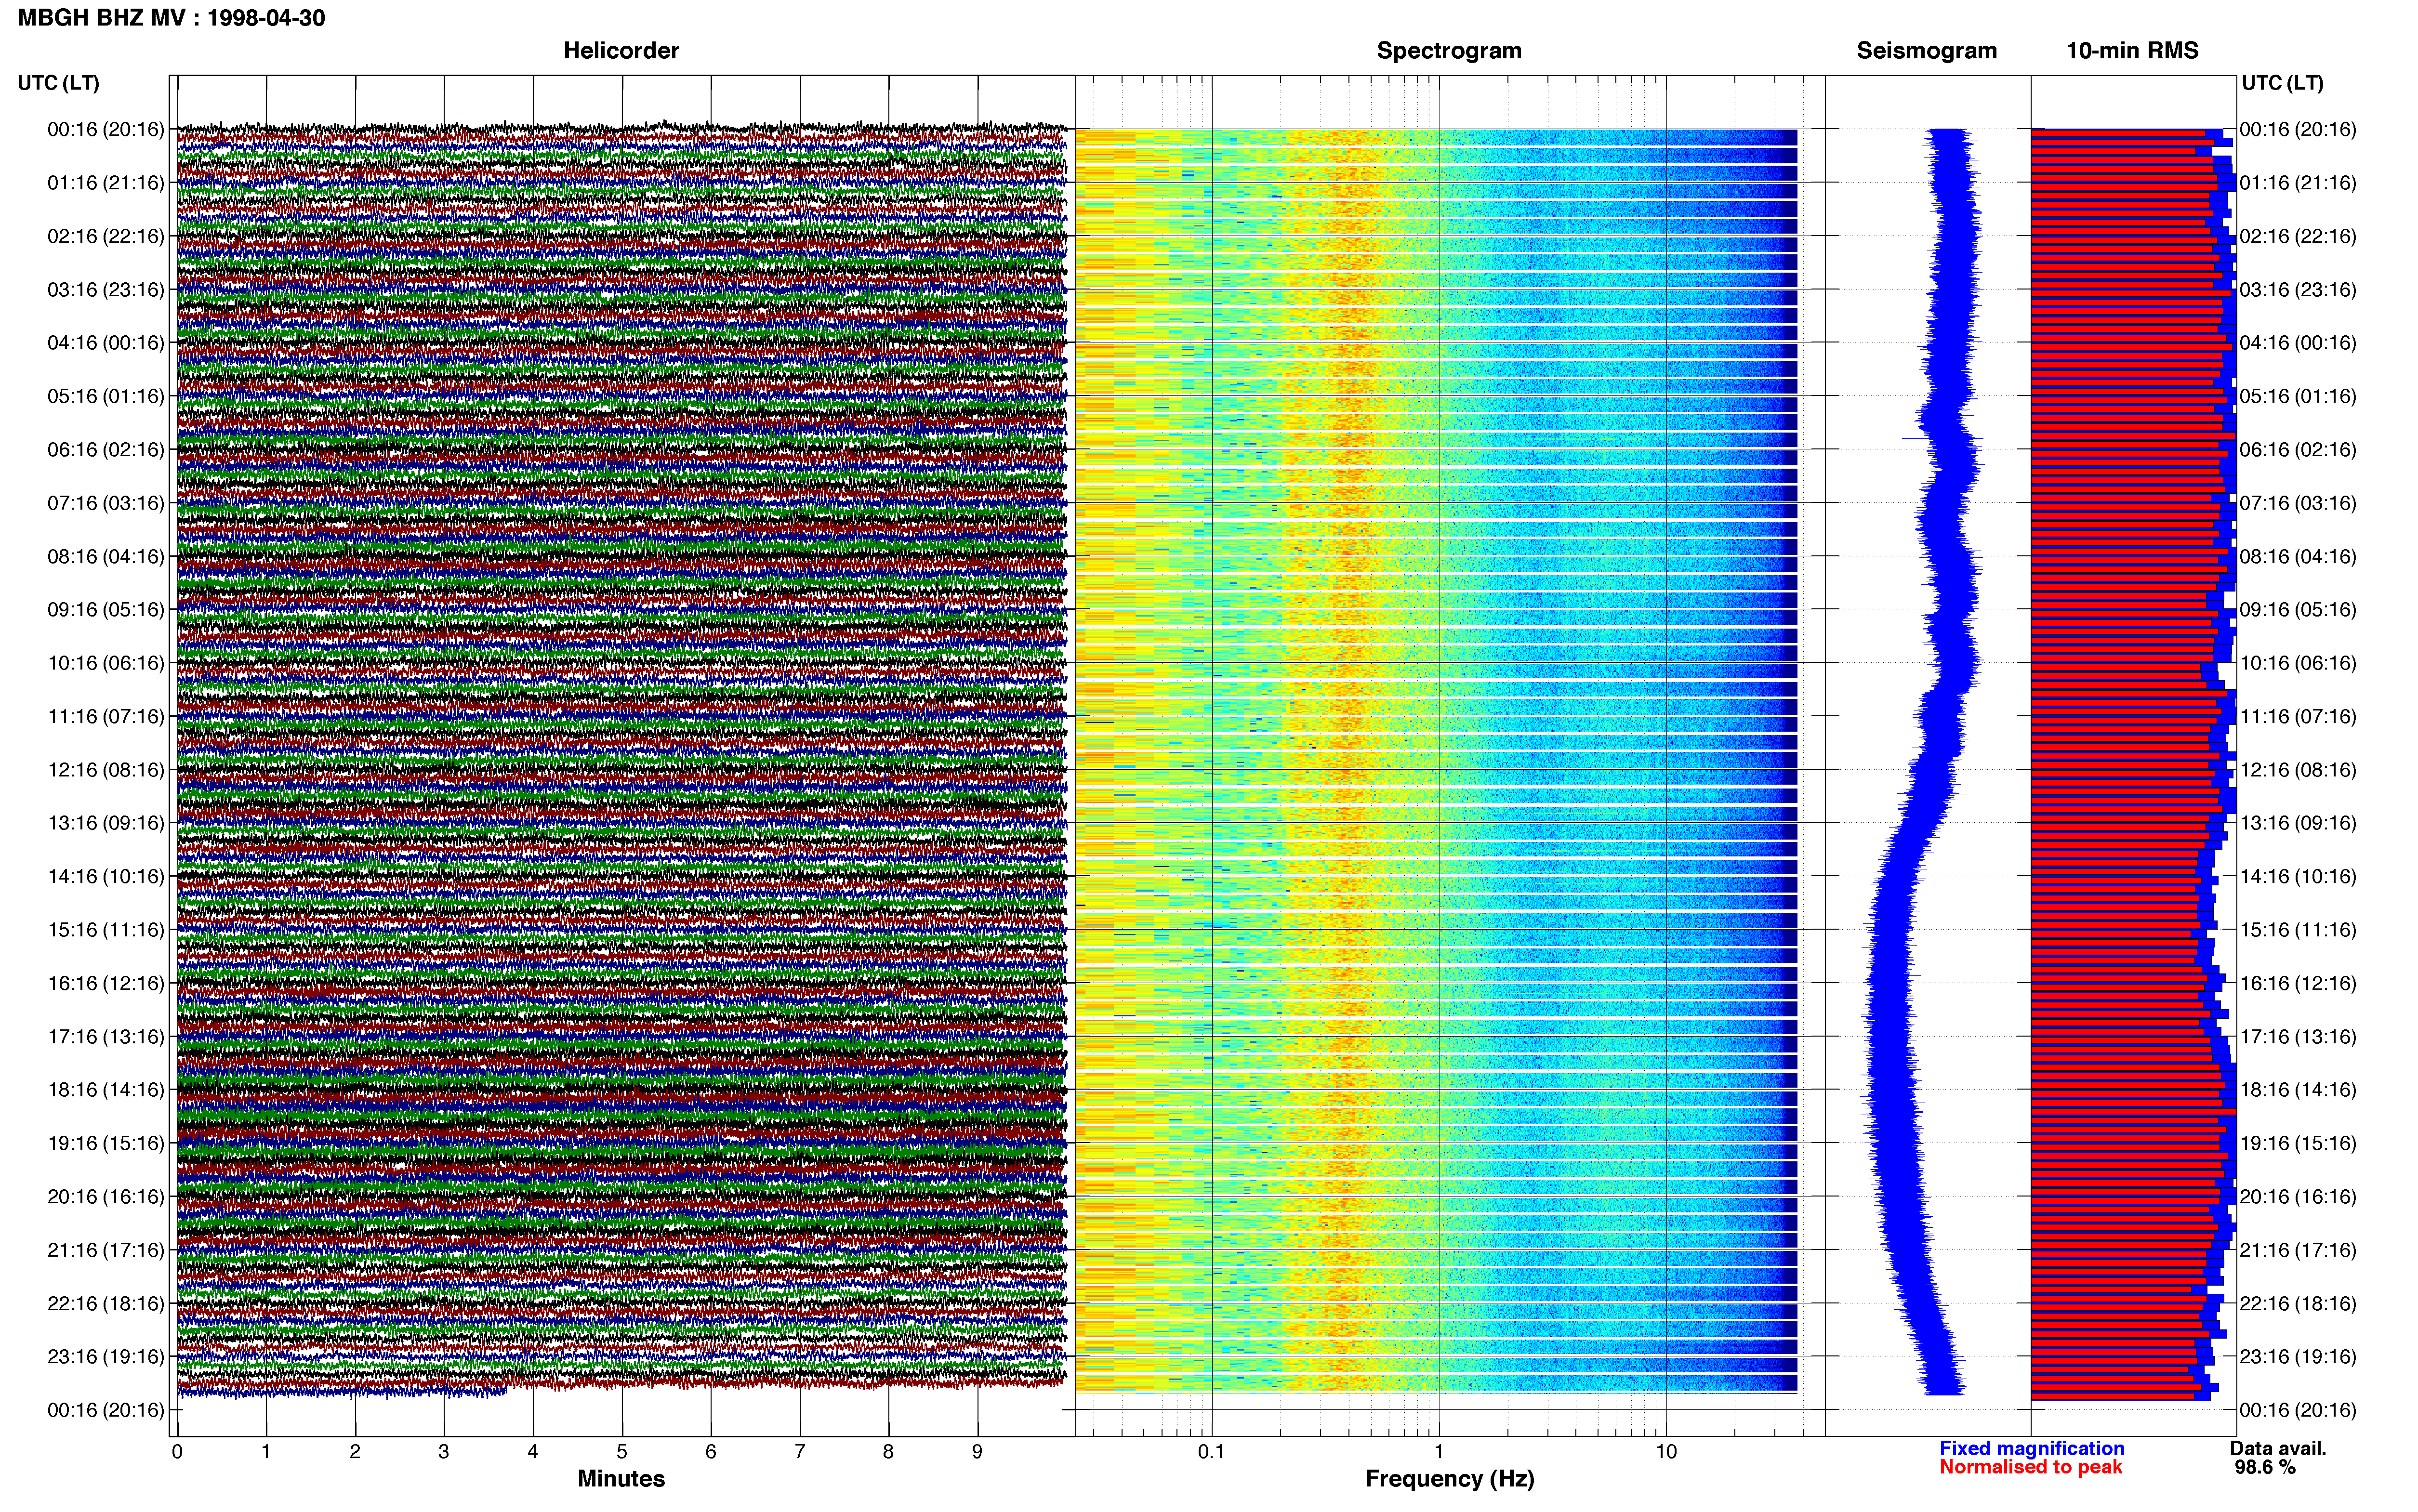
Task: Click minute tick label '5'
Action: [x=622, y=1452]
